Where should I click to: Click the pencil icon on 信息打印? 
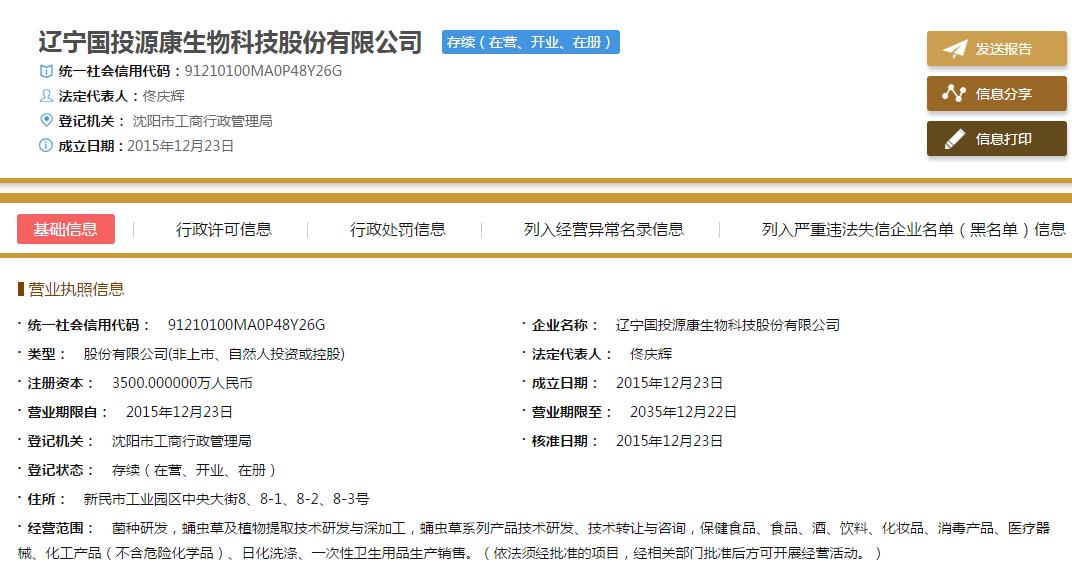(x=955, y=139)
